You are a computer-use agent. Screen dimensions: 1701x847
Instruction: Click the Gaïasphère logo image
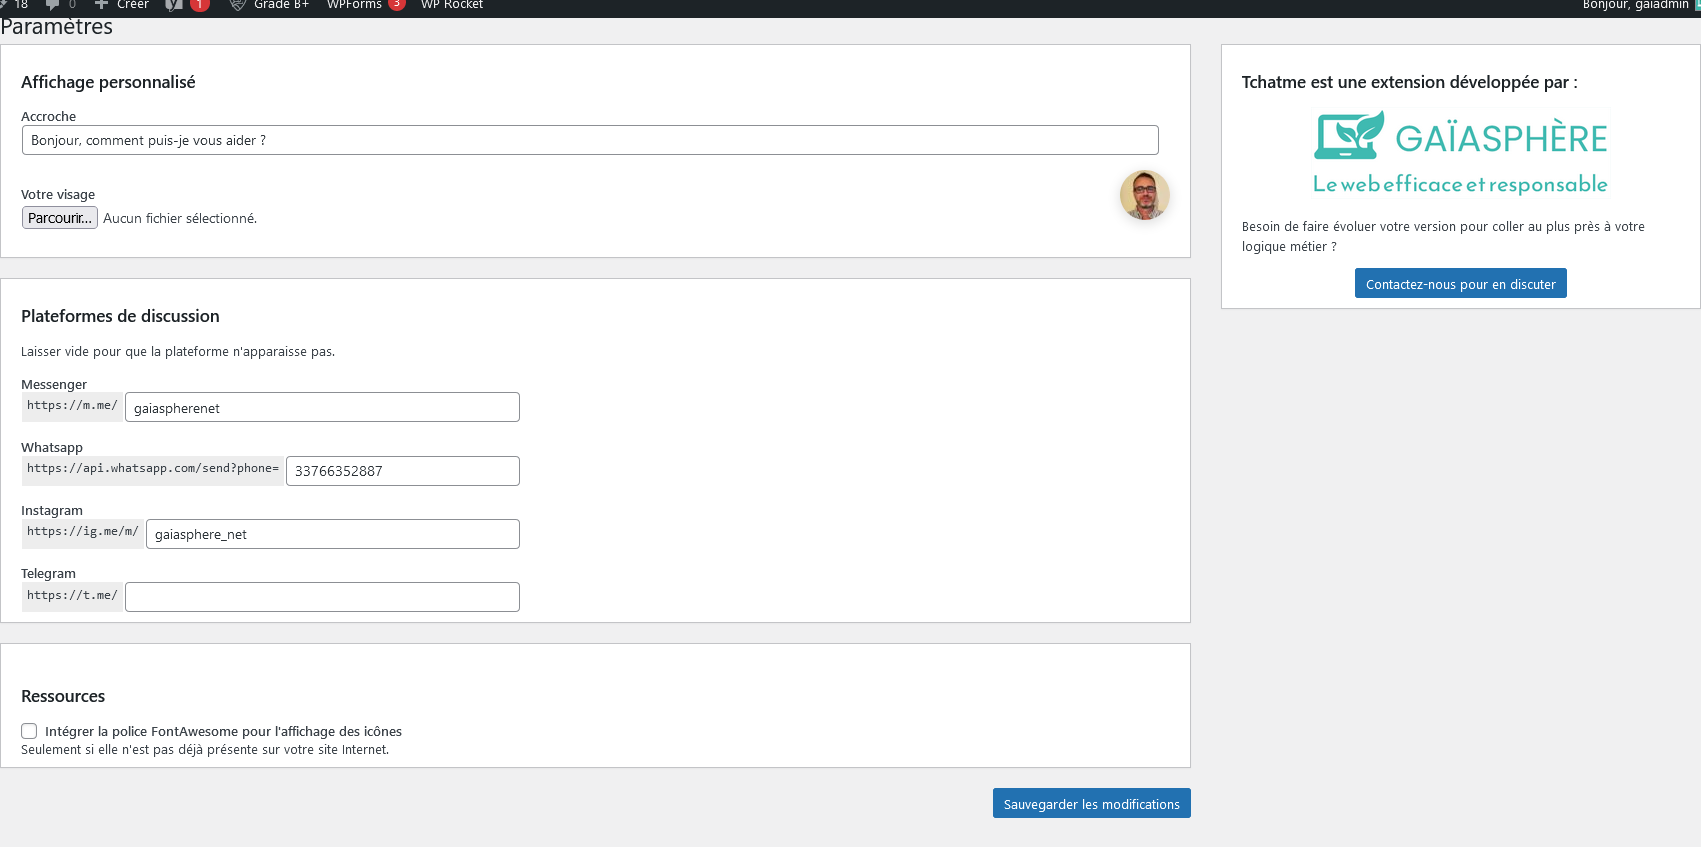coord(1460,153)
